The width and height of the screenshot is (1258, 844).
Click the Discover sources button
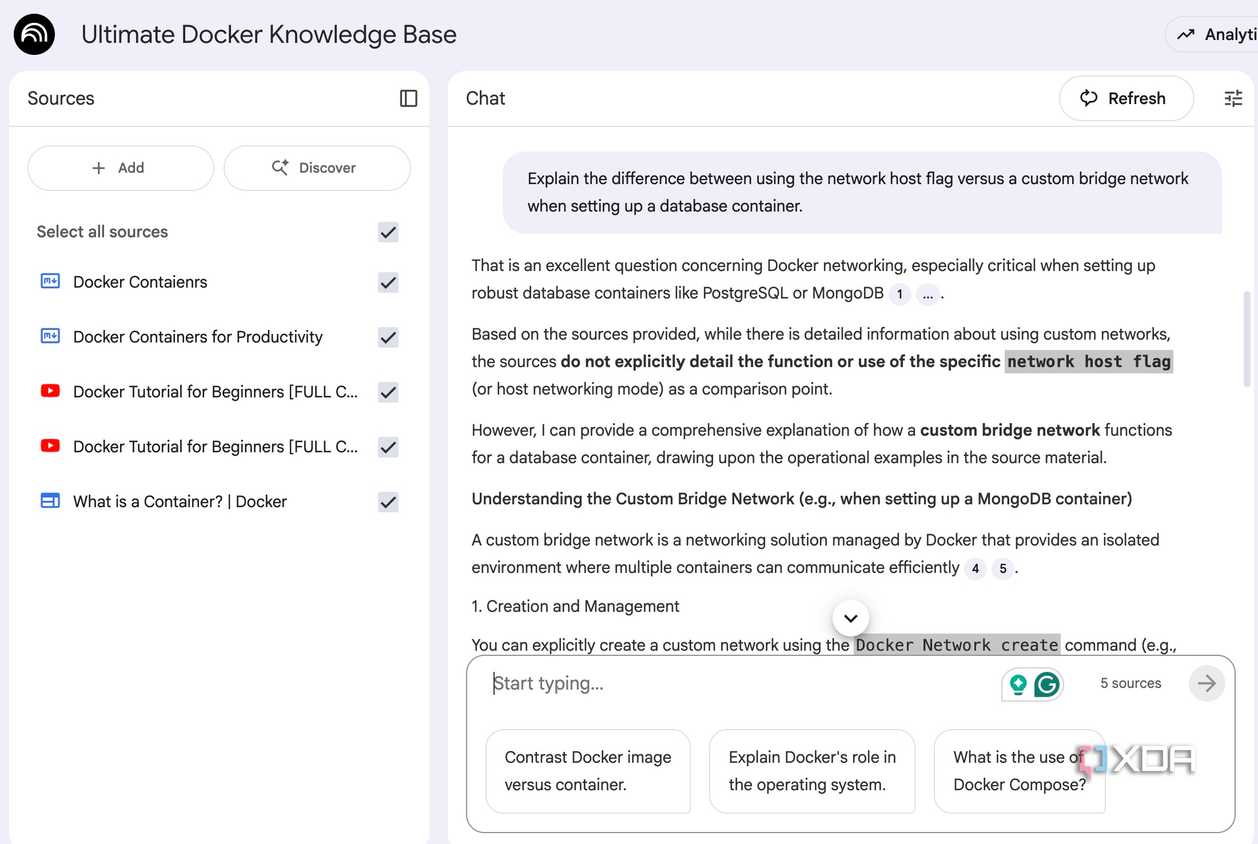coord(317,168)
